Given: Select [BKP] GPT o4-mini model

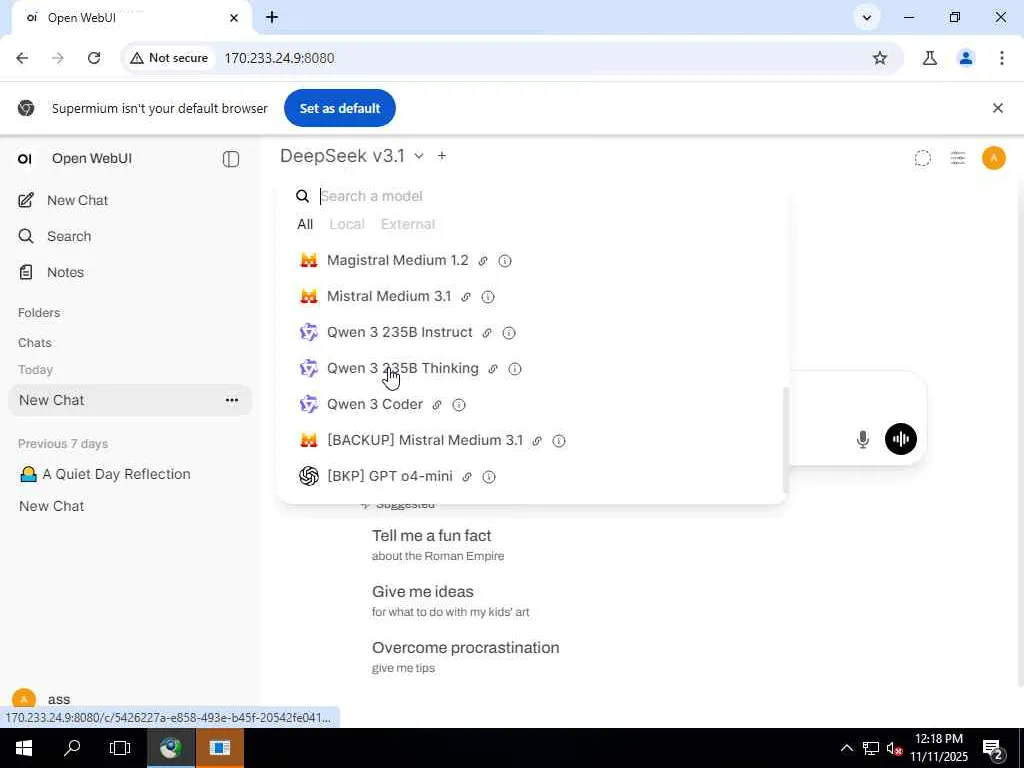Looking at the screenshot, I should (389, 476).
